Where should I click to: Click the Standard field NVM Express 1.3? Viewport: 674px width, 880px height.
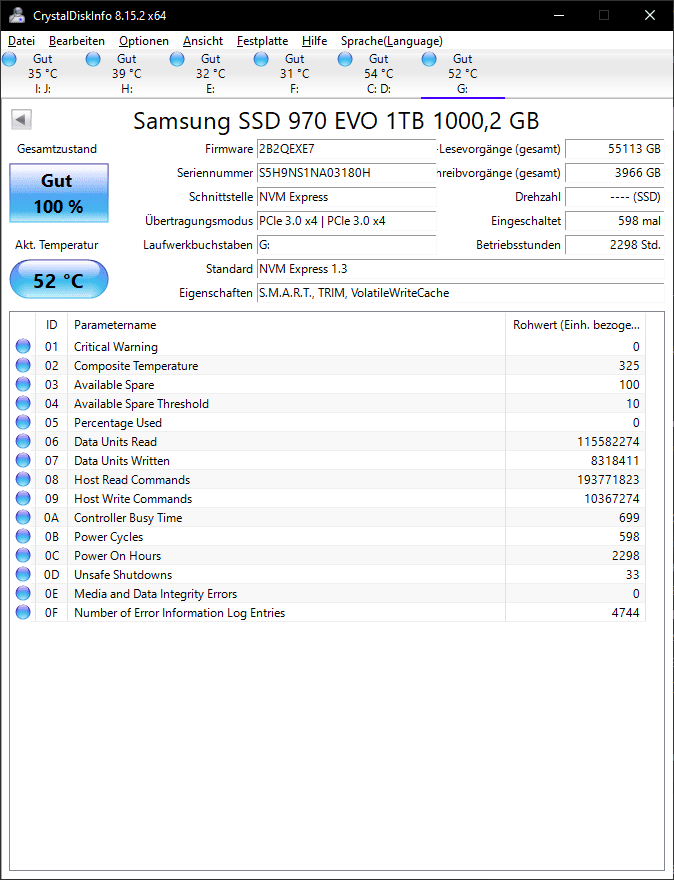click(x=460, y=269)
